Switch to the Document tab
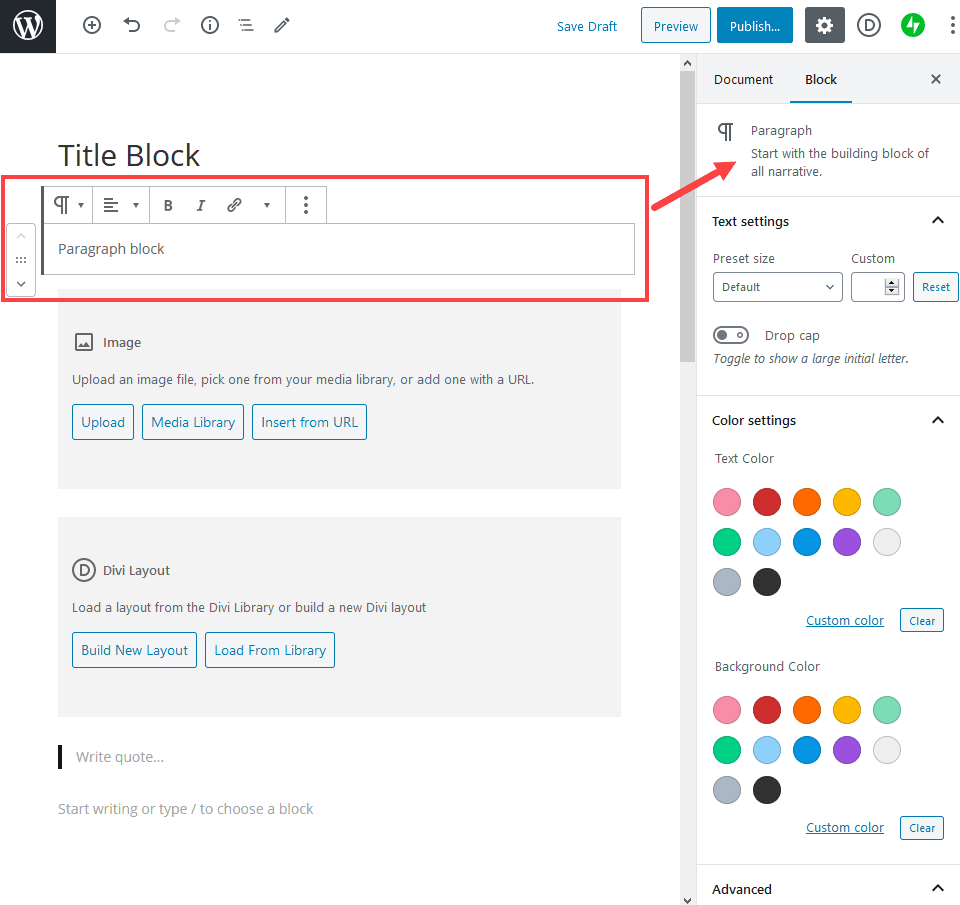Image resolution: width=960 pixels, height=905 pixels. coord(743,79)
